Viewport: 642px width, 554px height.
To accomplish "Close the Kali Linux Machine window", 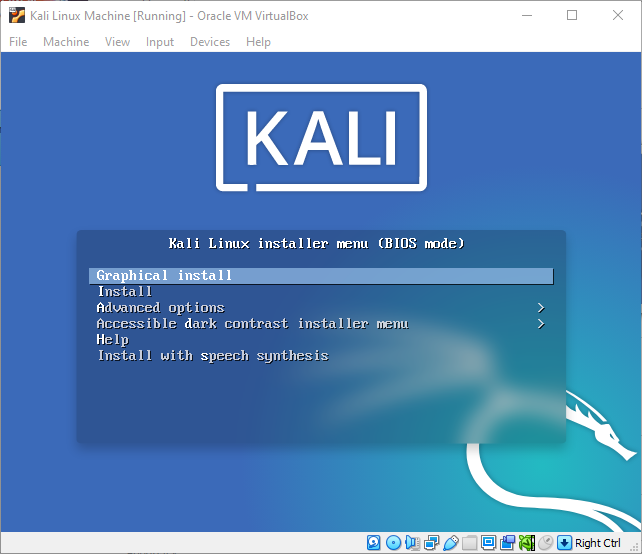I will 618,16.
